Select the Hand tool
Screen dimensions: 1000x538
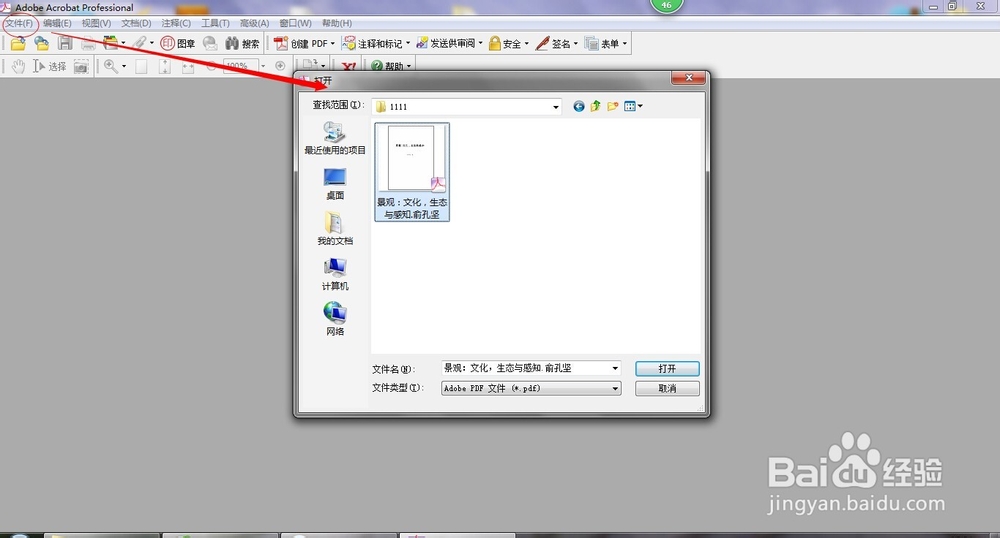[18, 66]
